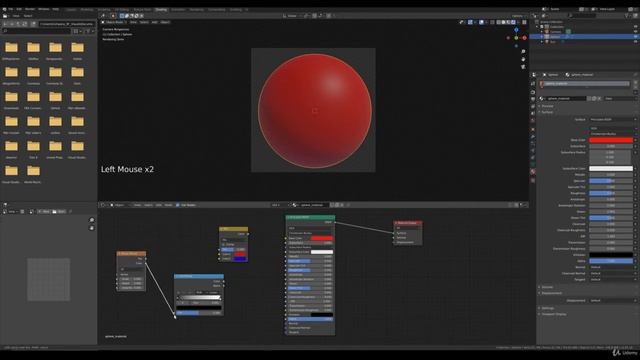
Task: Expand the Sphere item in outliner
Action: click(x=542, y=37)
